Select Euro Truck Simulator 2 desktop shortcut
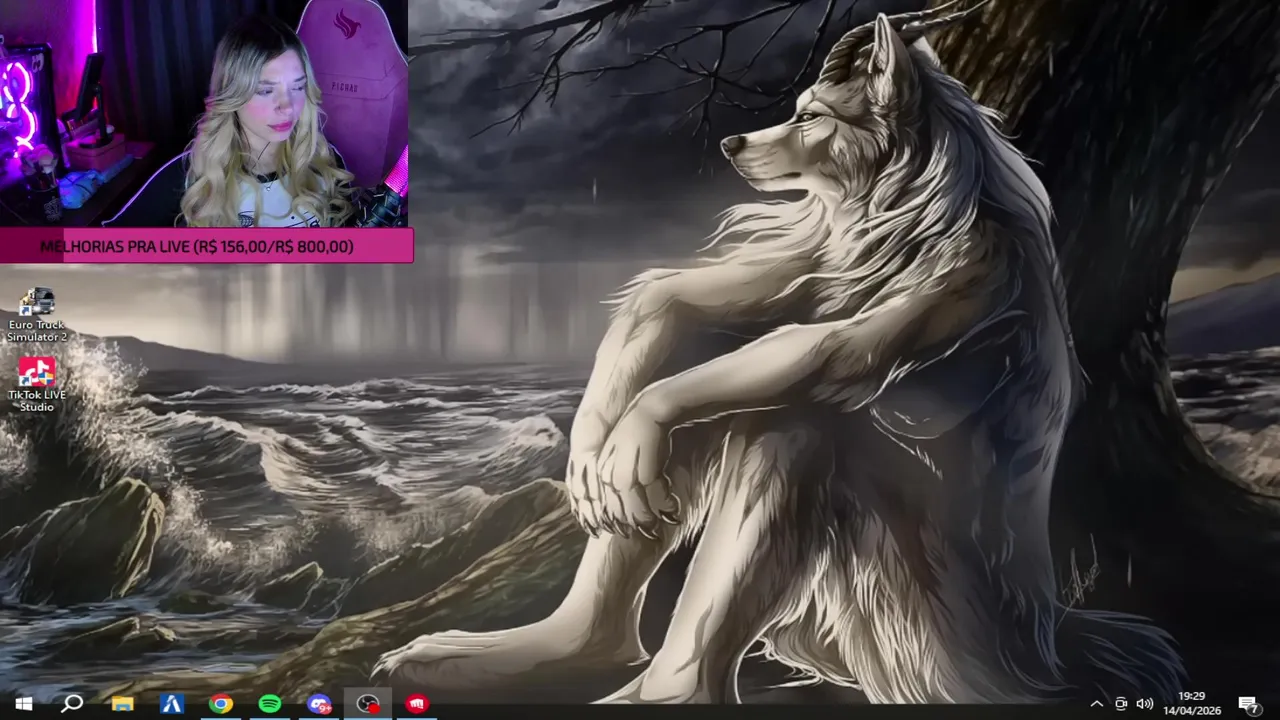This screenshot has width=1280, height=720. coord(37,315)
